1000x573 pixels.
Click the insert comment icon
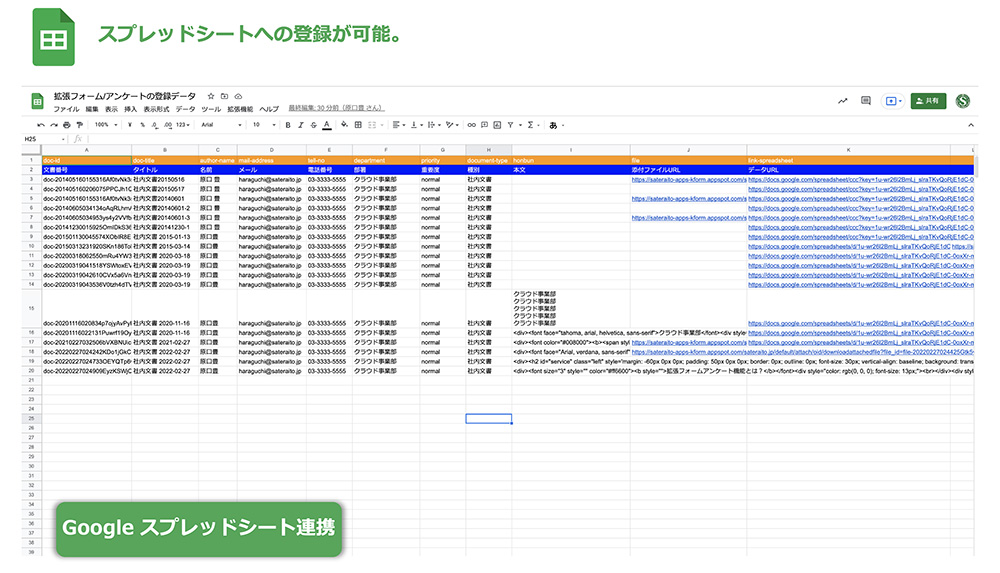click(x=484, y=125)
